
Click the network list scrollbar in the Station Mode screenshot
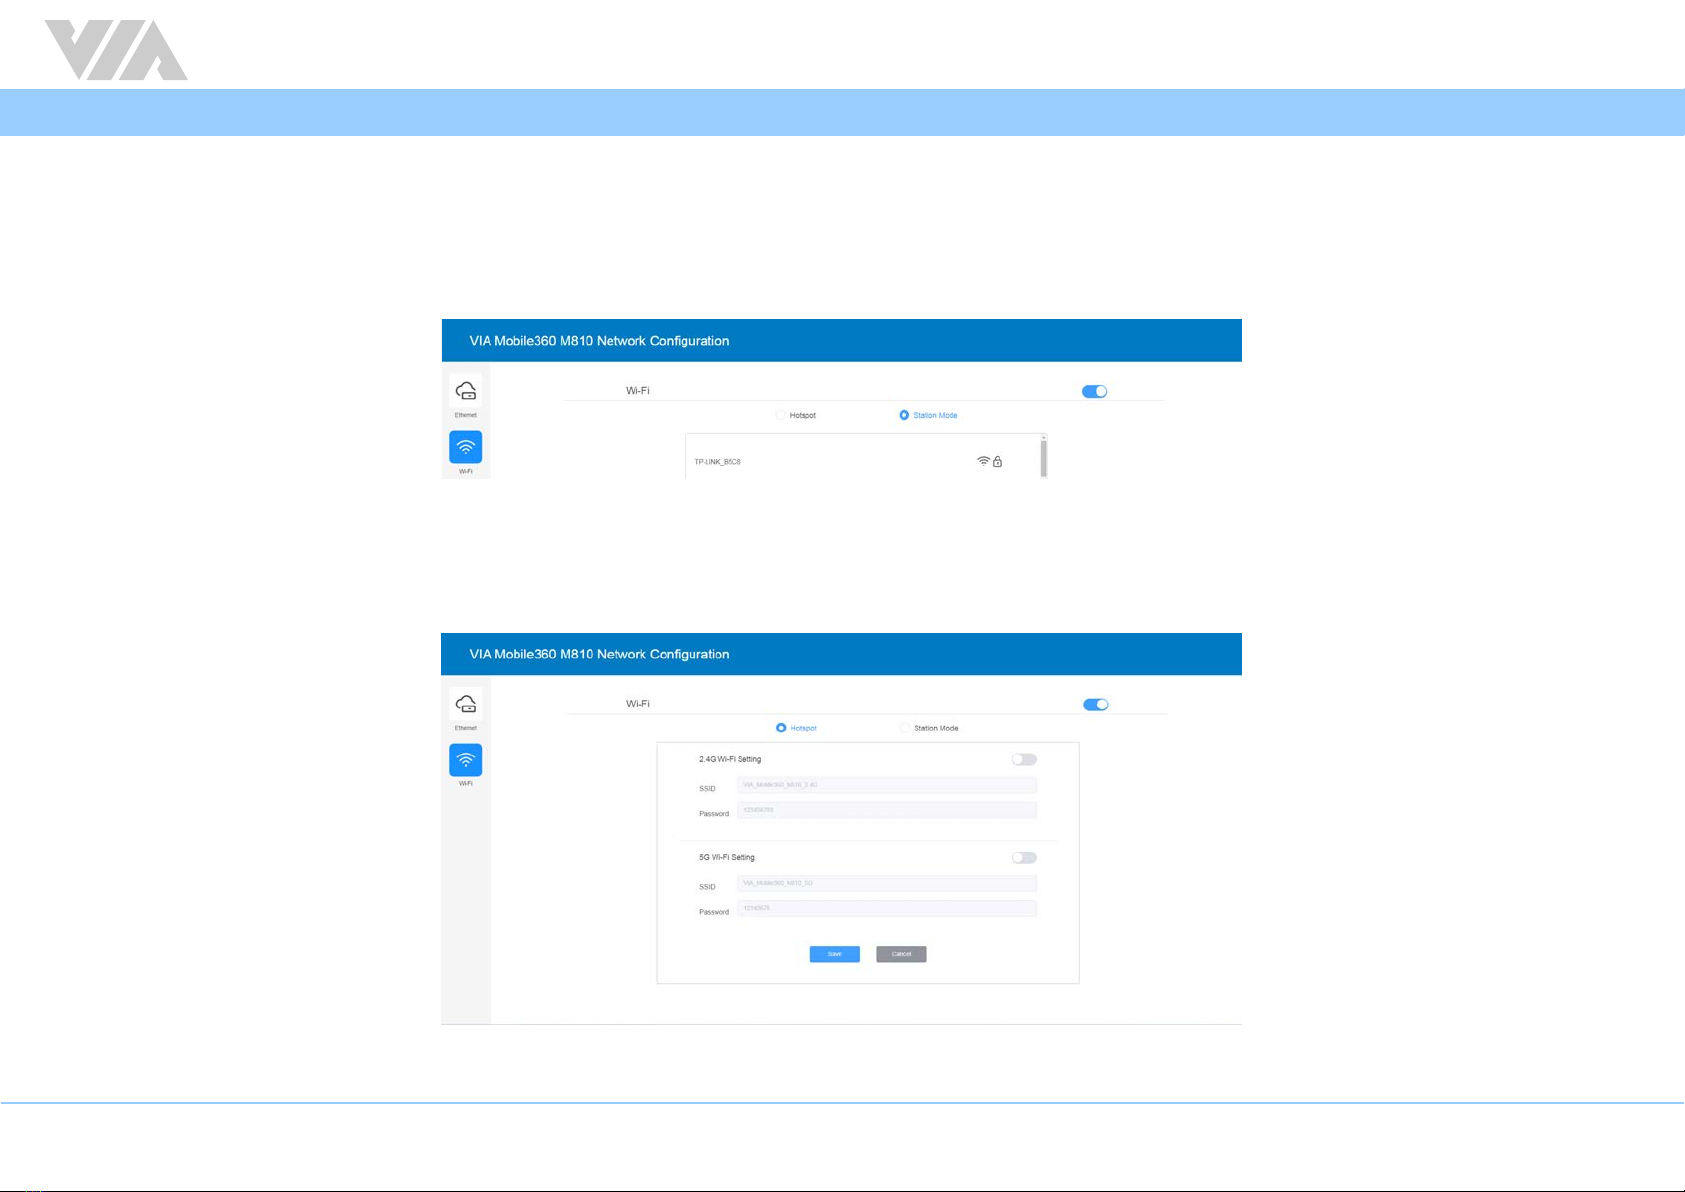pos(1044,456)
